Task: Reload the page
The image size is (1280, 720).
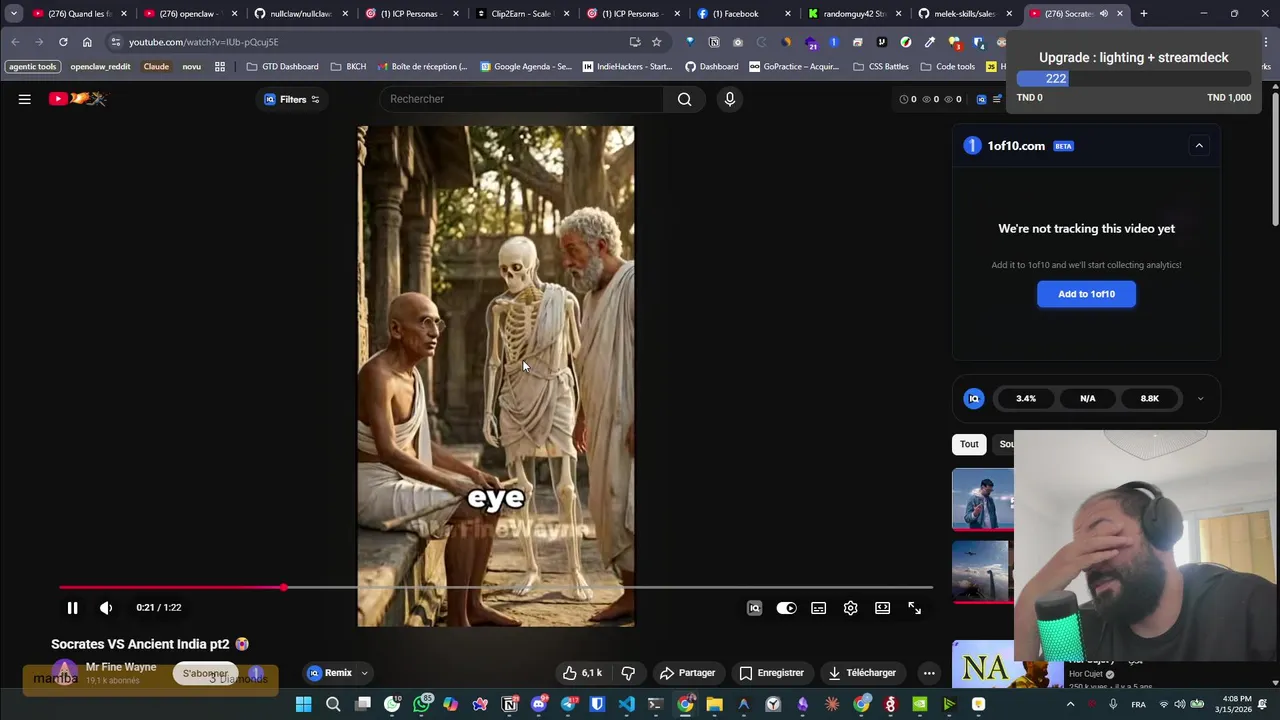Action: [63, 42]
